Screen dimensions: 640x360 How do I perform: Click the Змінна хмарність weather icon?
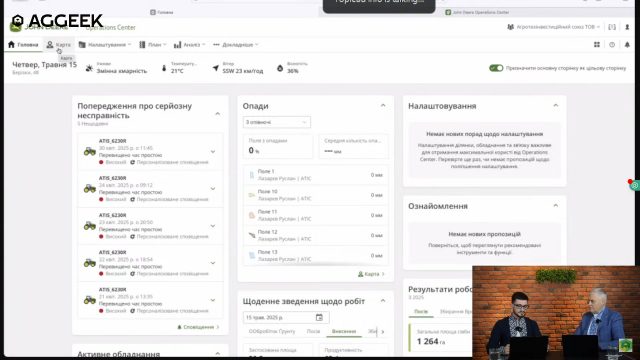pos(89,68)
